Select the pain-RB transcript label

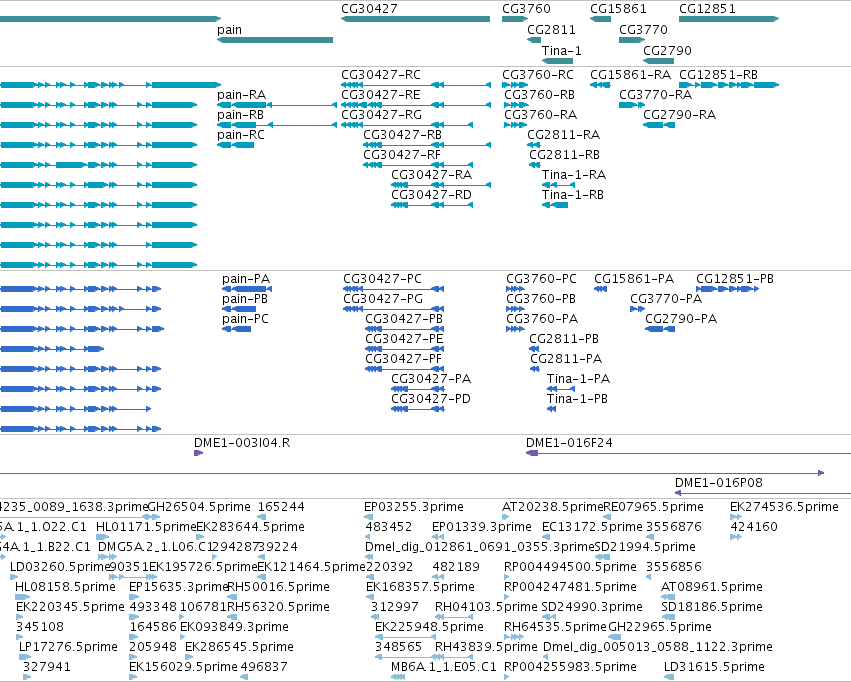240,115
